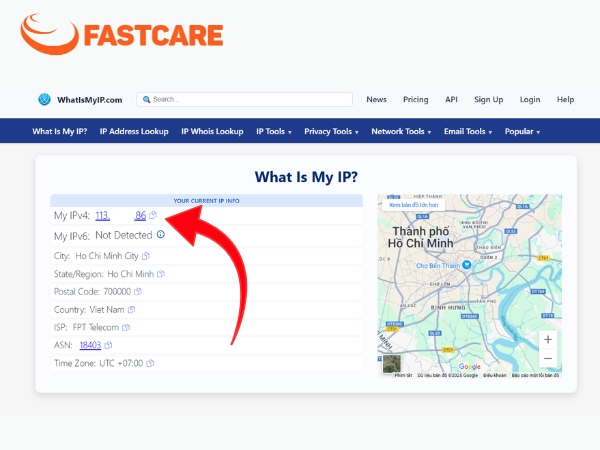Open IP Whois Lookup menu item
The height and width of the screenshot is (450, 600).
(212, 131)
